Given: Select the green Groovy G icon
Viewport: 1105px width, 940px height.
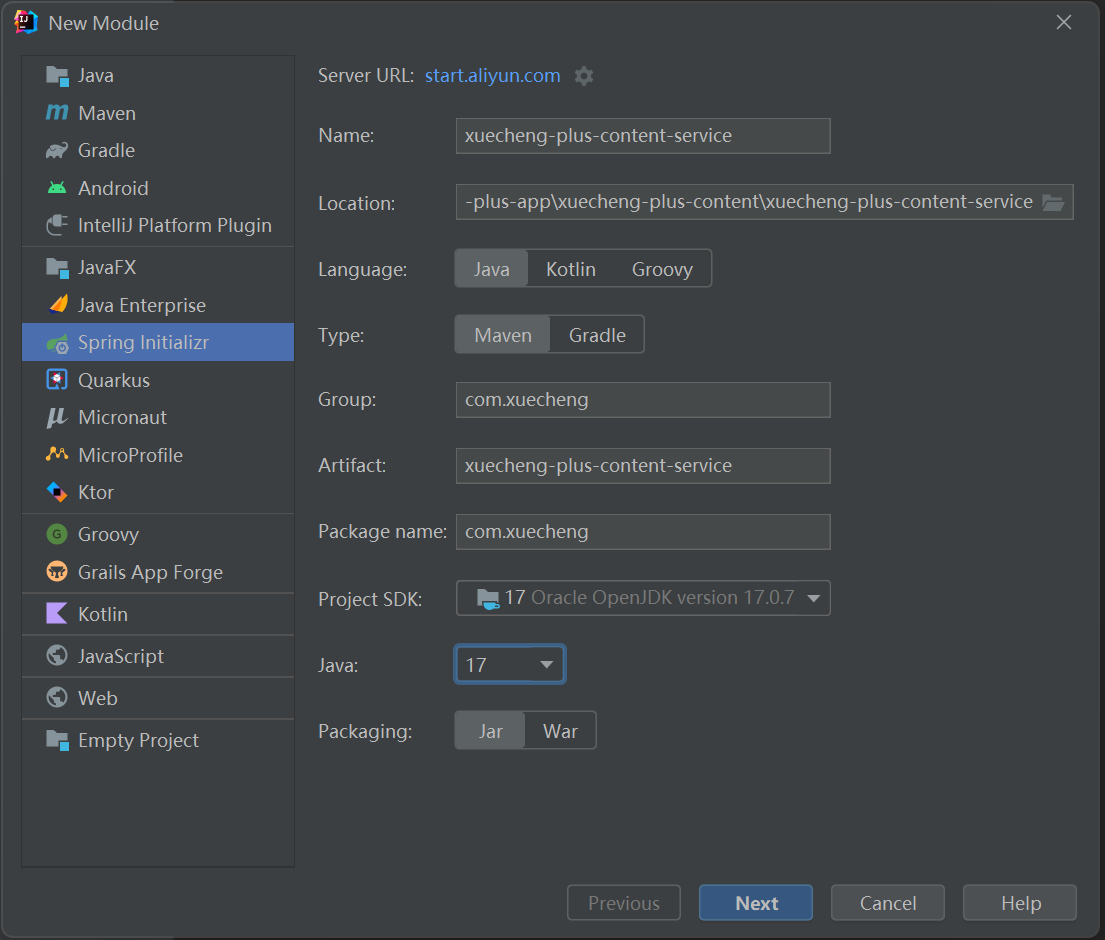Looking at the screenshot, I should coord(57,534).
